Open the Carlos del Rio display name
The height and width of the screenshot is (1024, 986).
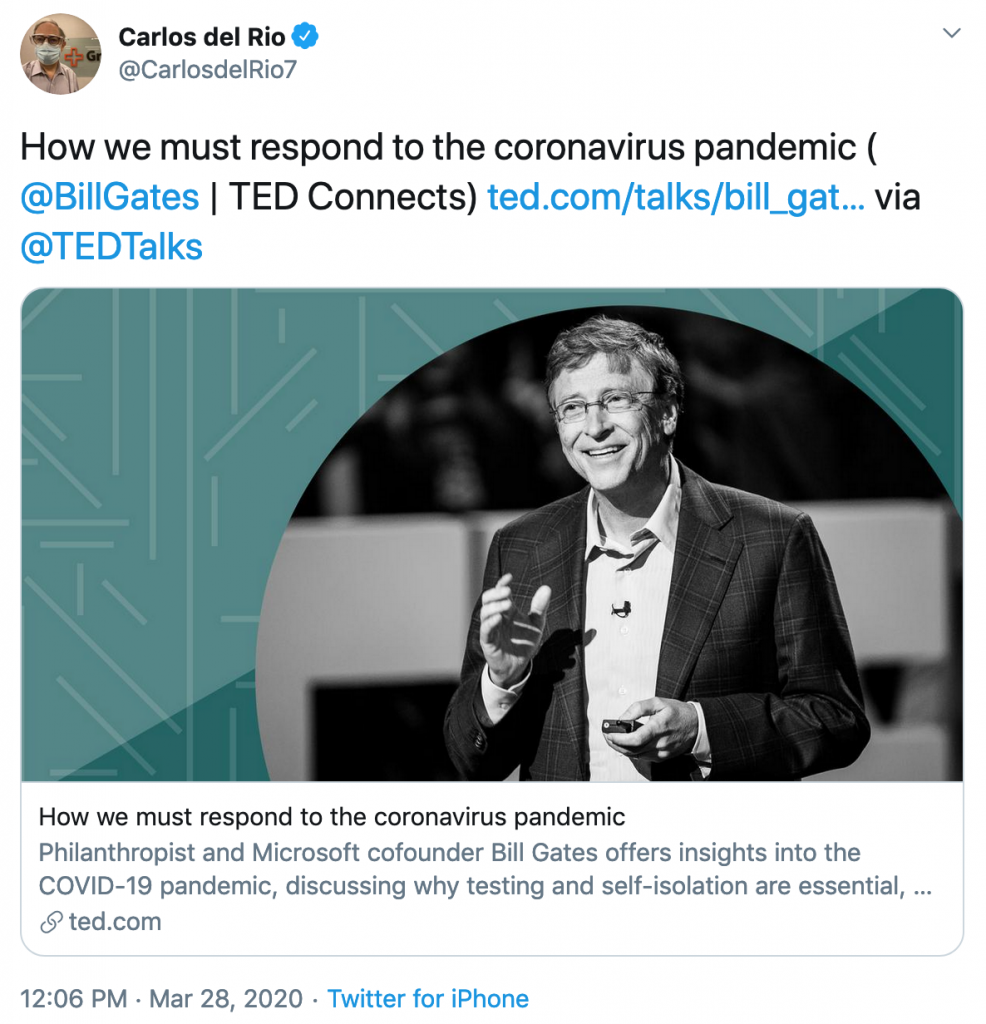point(202,37)
